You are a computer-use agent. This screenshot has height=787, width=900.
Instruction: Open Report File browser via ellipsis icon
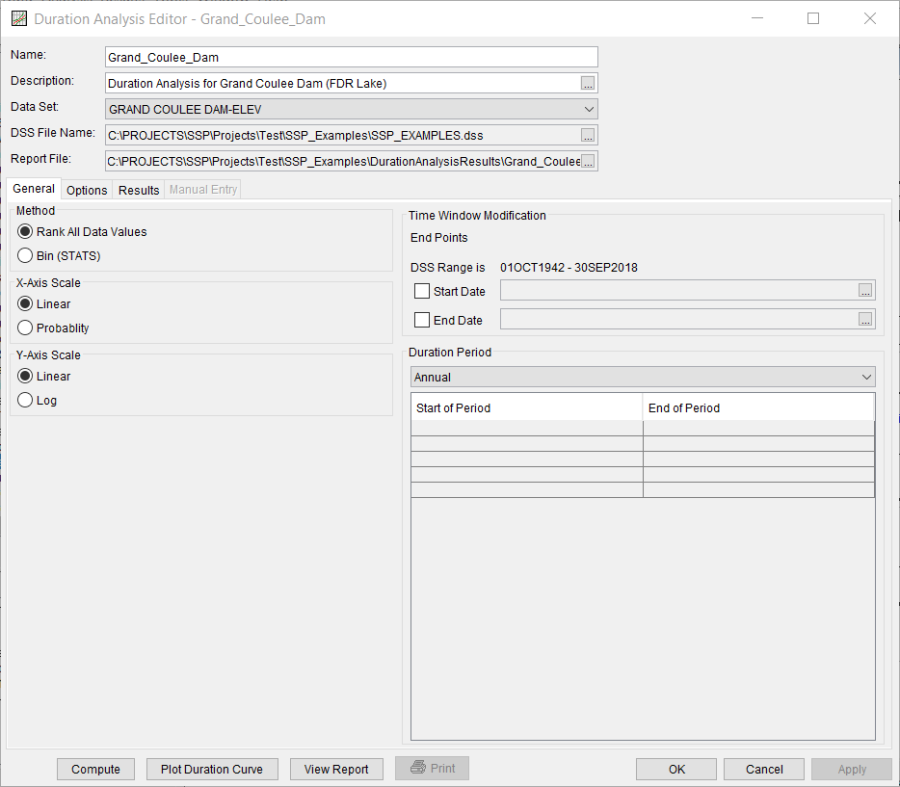click(x=589, y=160)
